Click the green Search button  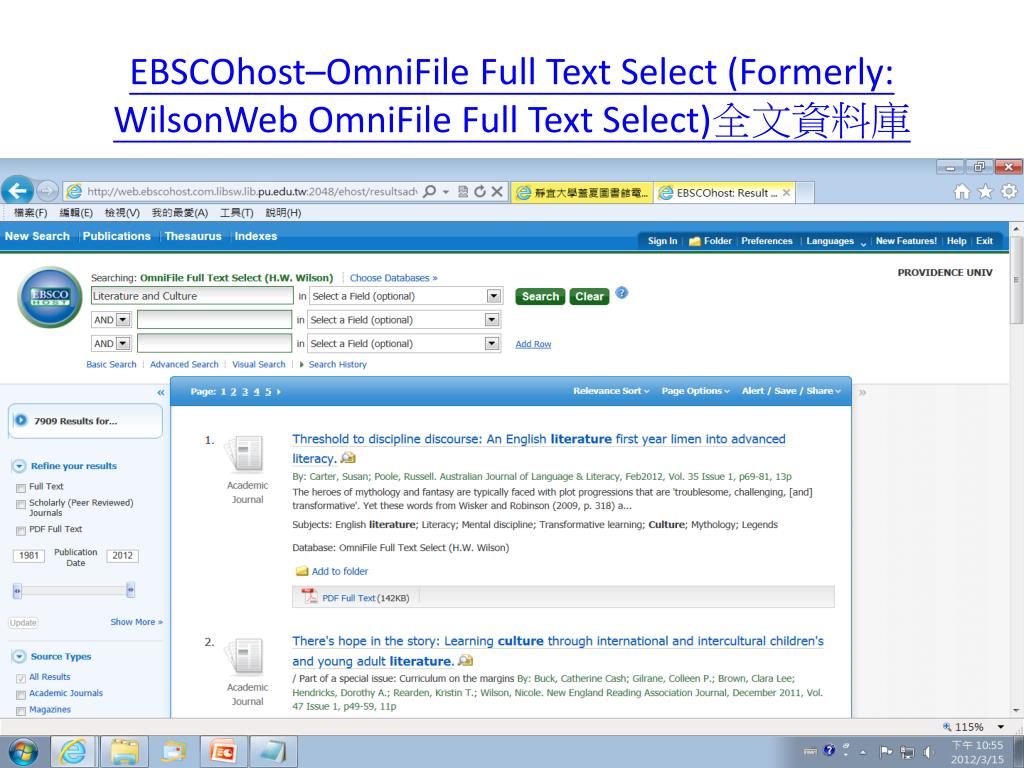coord(540,296)
